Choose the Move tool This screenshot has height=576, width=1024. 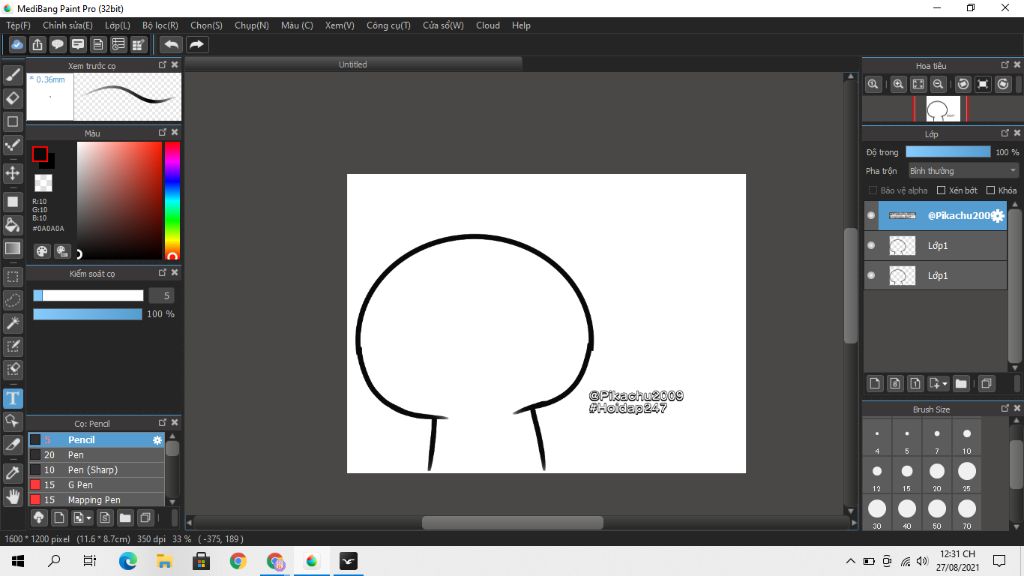13,173
